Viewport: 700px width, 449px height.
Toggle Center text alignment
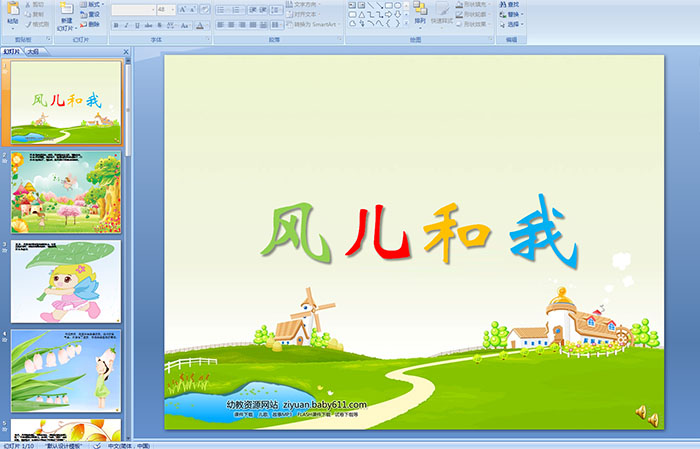click(231, 25)
